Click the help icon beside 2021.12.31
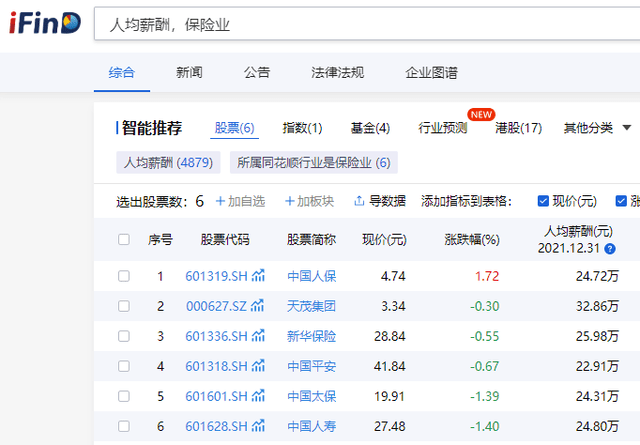640x445 pixels. pos(610,249)
